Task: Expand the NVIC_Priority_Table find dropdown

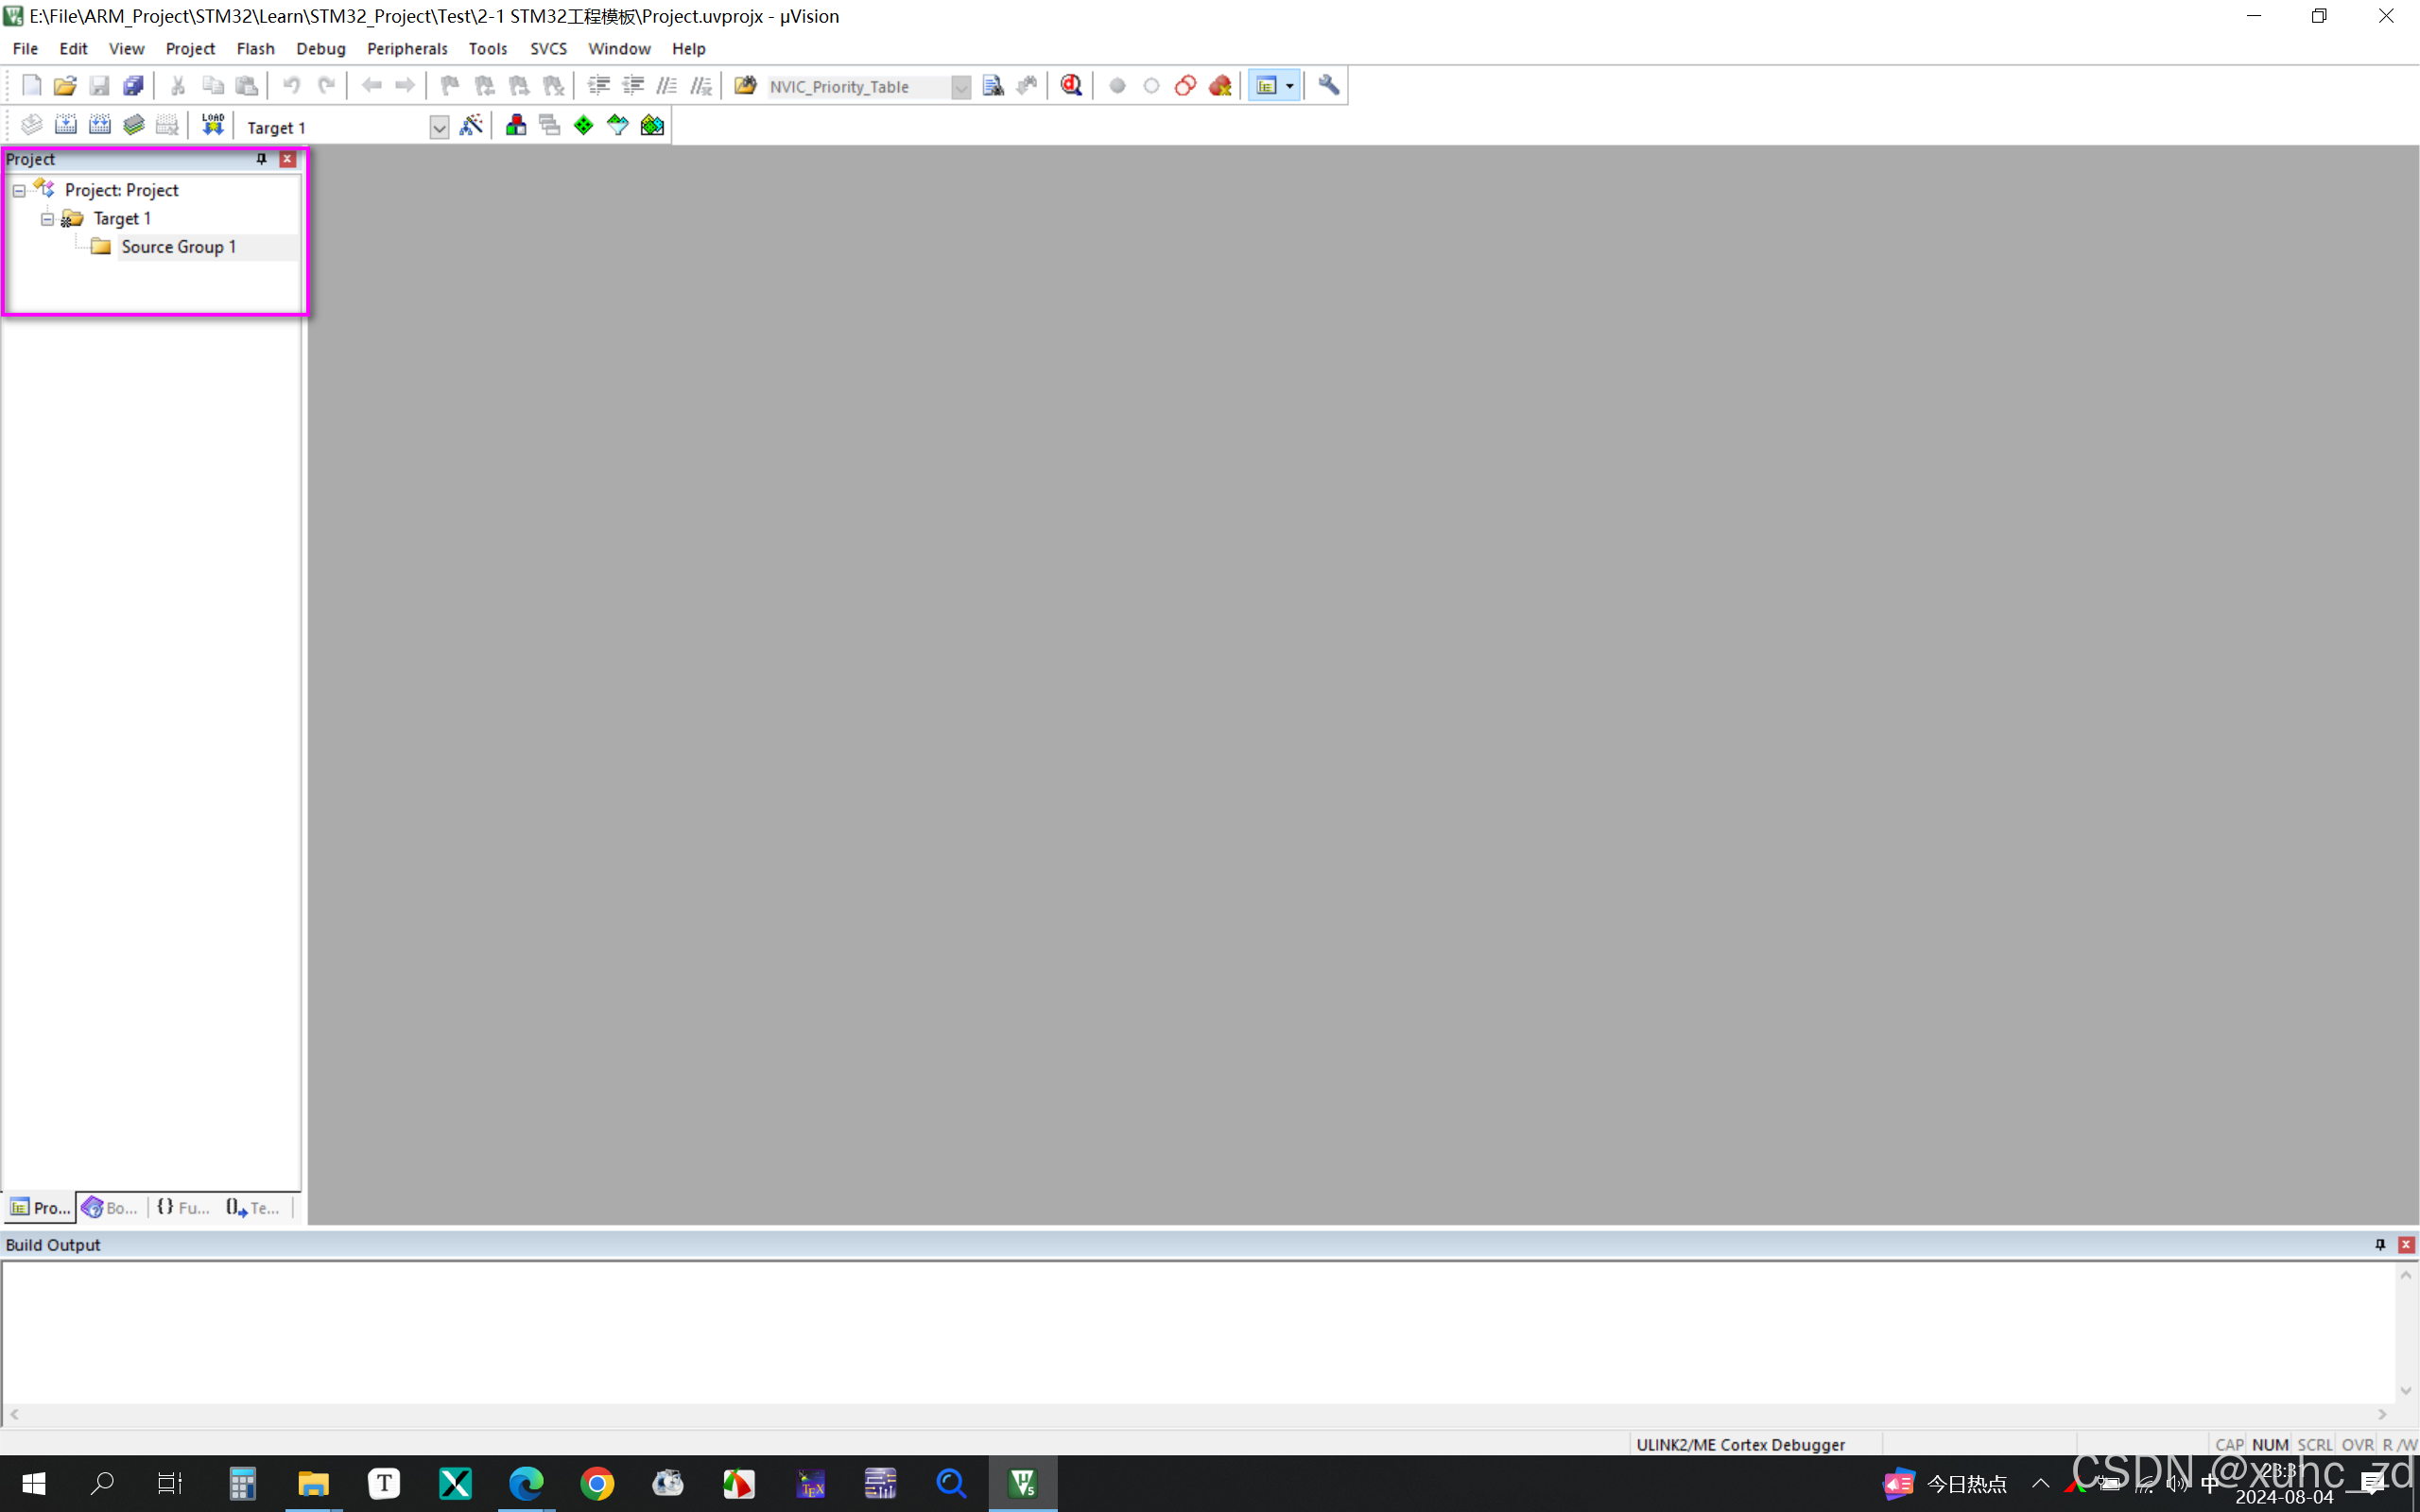Action: tap(961, 87)
